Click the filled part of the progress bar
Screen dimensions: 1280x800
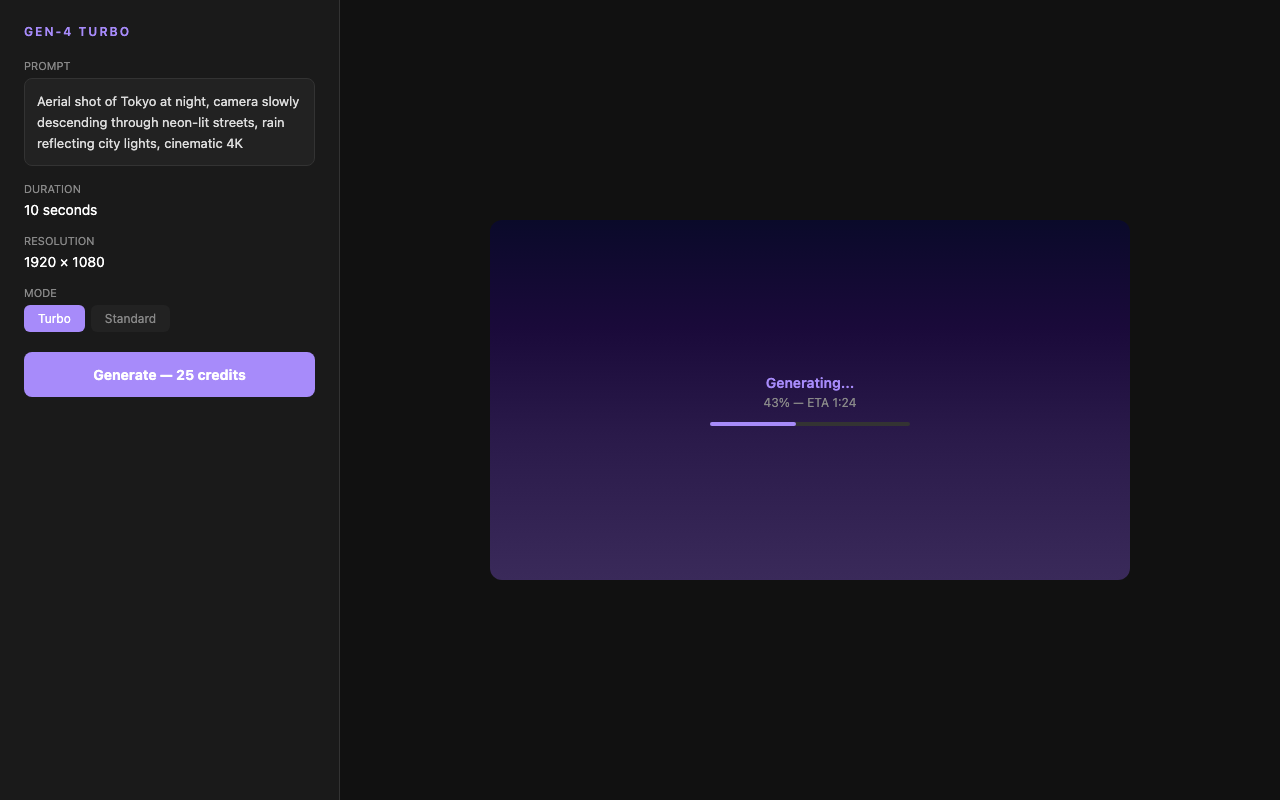tap(752, 424)
